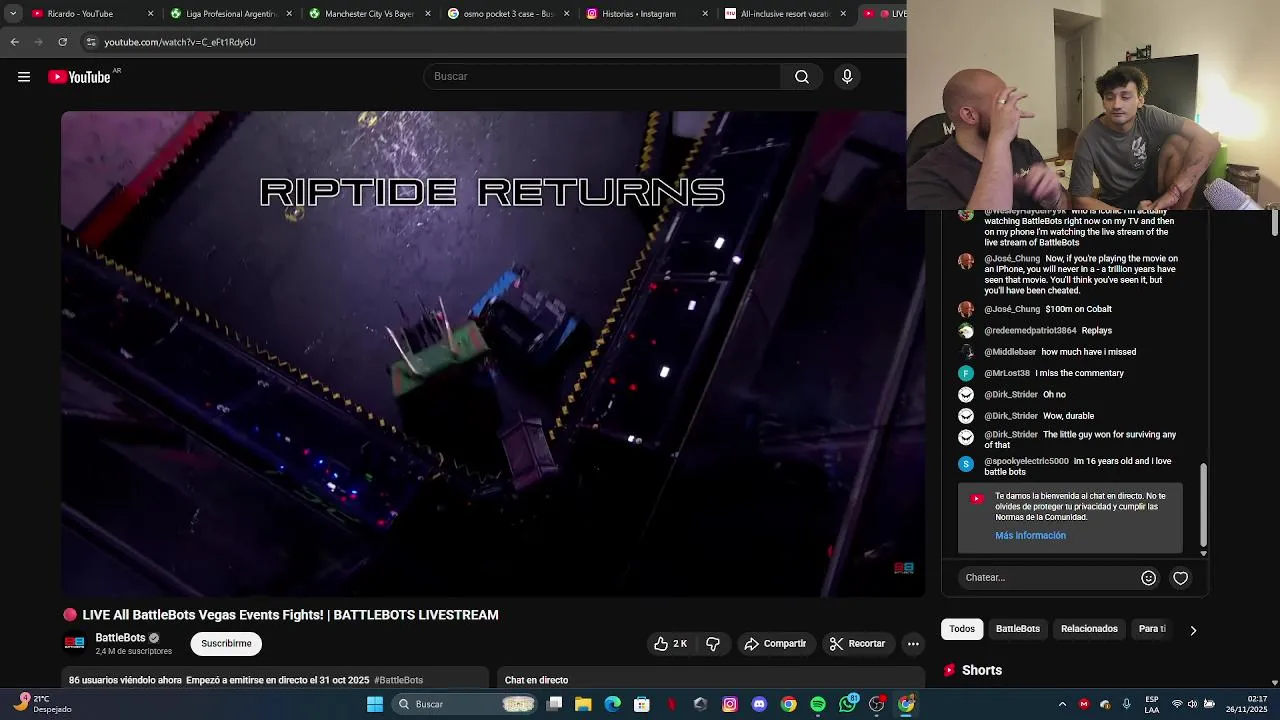Image resolution: width=1280 pixels, height=720 pixels.
Task: Share the video with Compartir
Action: (776, 644)
